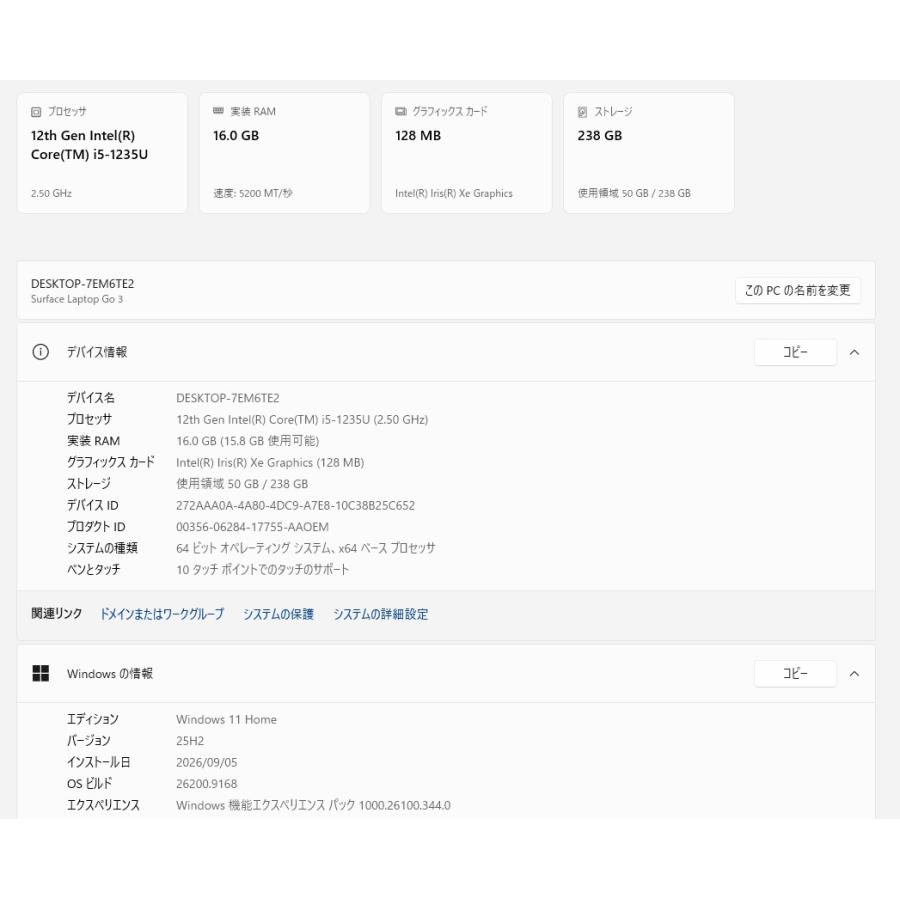The width and height of the screenshot is (900, 900).
Task: Click the エクスペリエンス label
Action: (x=103, y=805)
